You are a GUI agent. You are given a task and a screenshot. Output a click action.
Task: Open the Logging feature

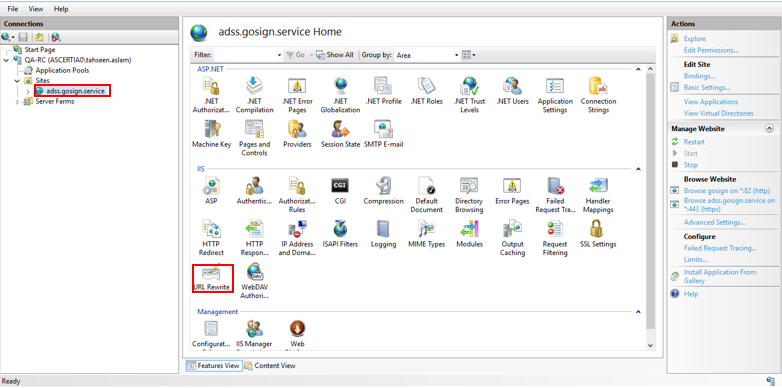coord(383,234)
